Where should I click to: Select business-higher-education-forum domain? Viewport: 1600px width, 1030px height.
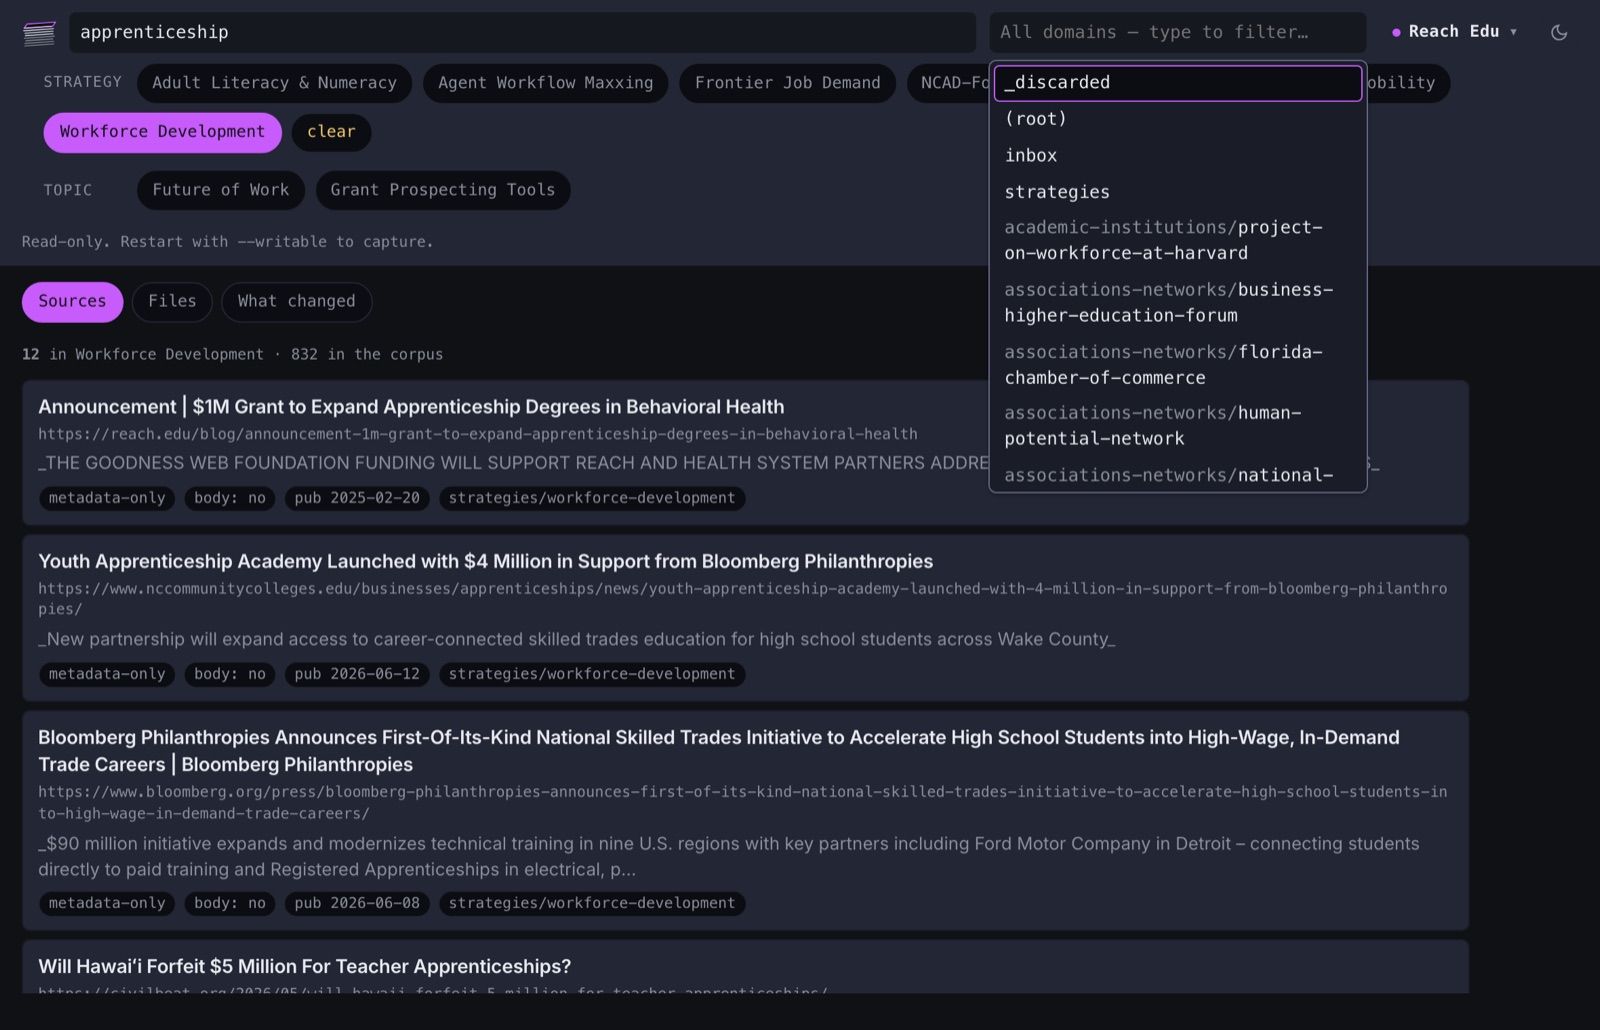pos(1177,302)
